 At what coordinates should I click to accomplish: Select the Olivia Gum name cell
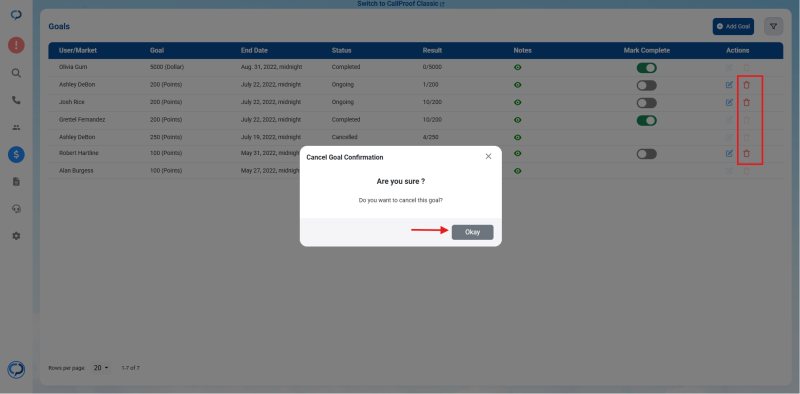click(73, 67)
